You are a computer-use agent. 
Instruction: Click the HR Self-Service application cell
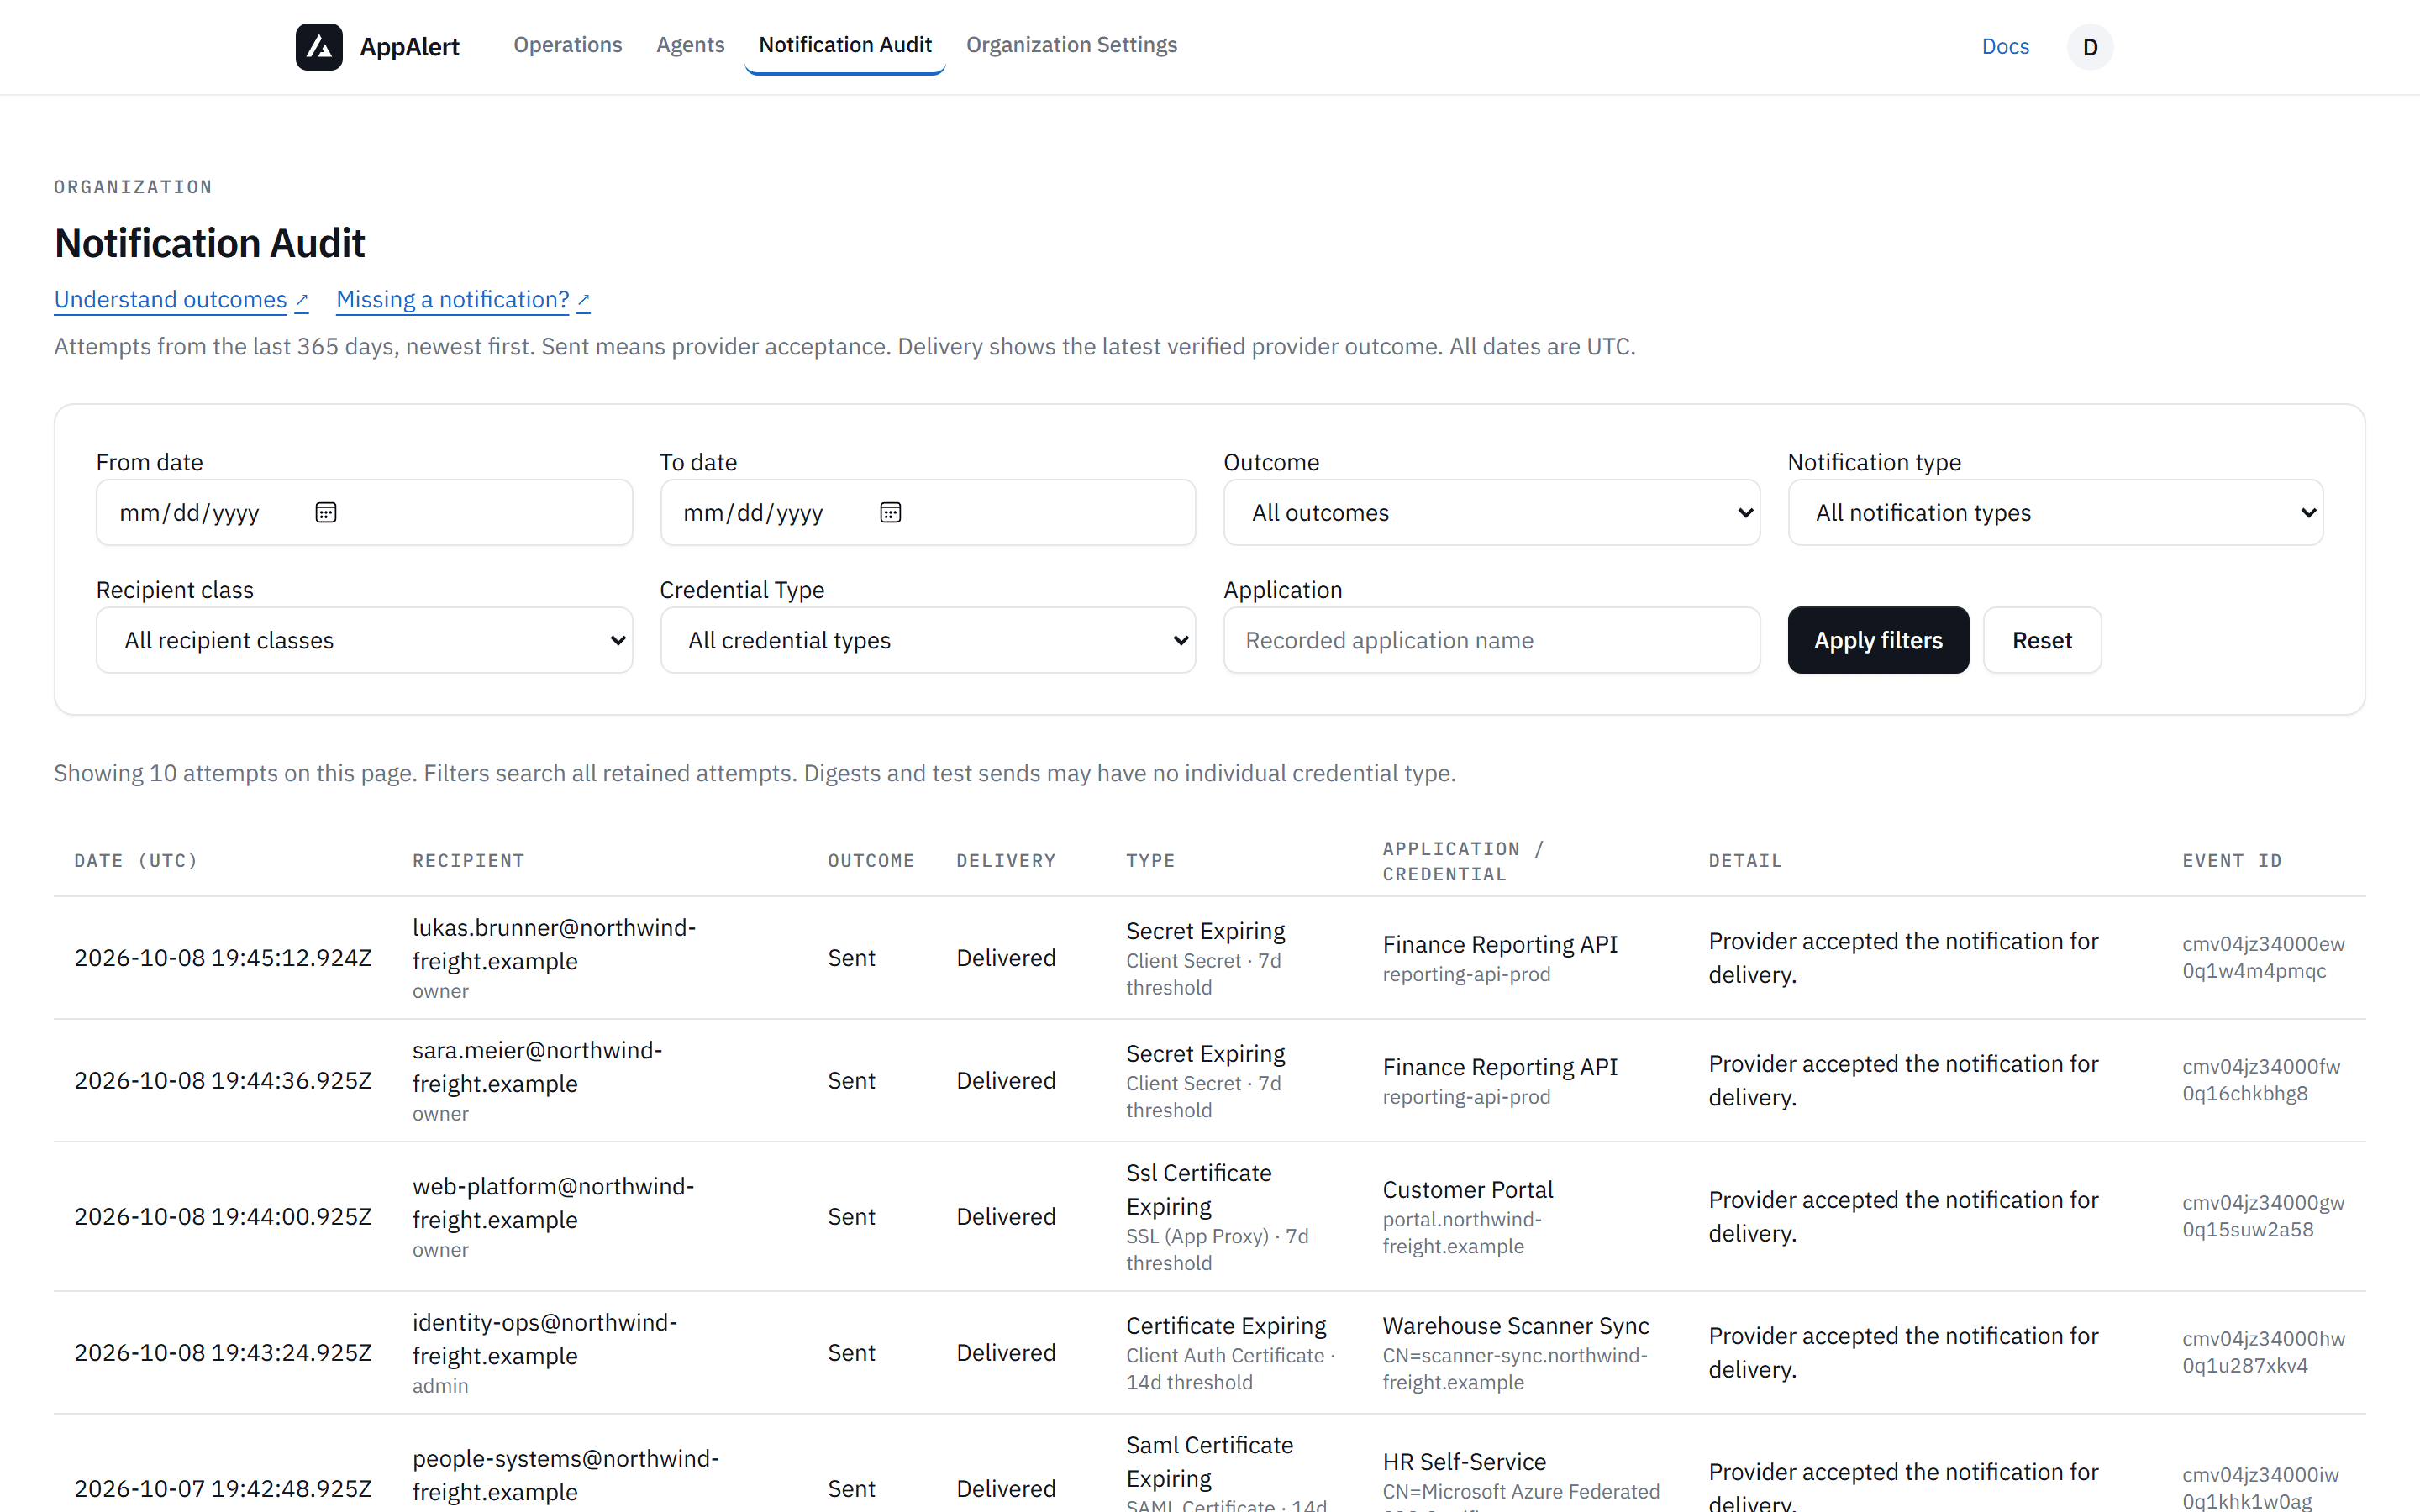click(x=1464, y=1462)
